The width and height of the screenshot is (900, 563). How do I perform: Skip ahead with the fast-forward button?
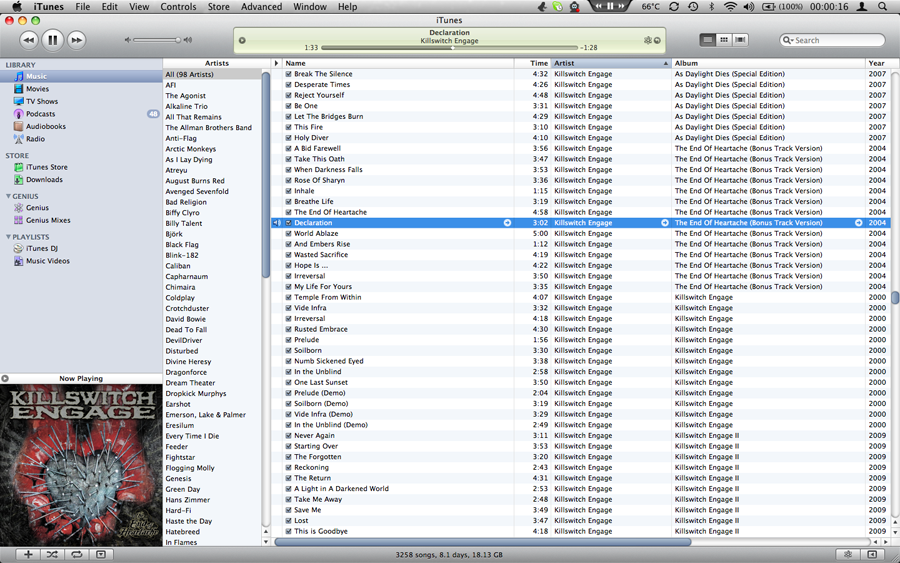[76, 40]
